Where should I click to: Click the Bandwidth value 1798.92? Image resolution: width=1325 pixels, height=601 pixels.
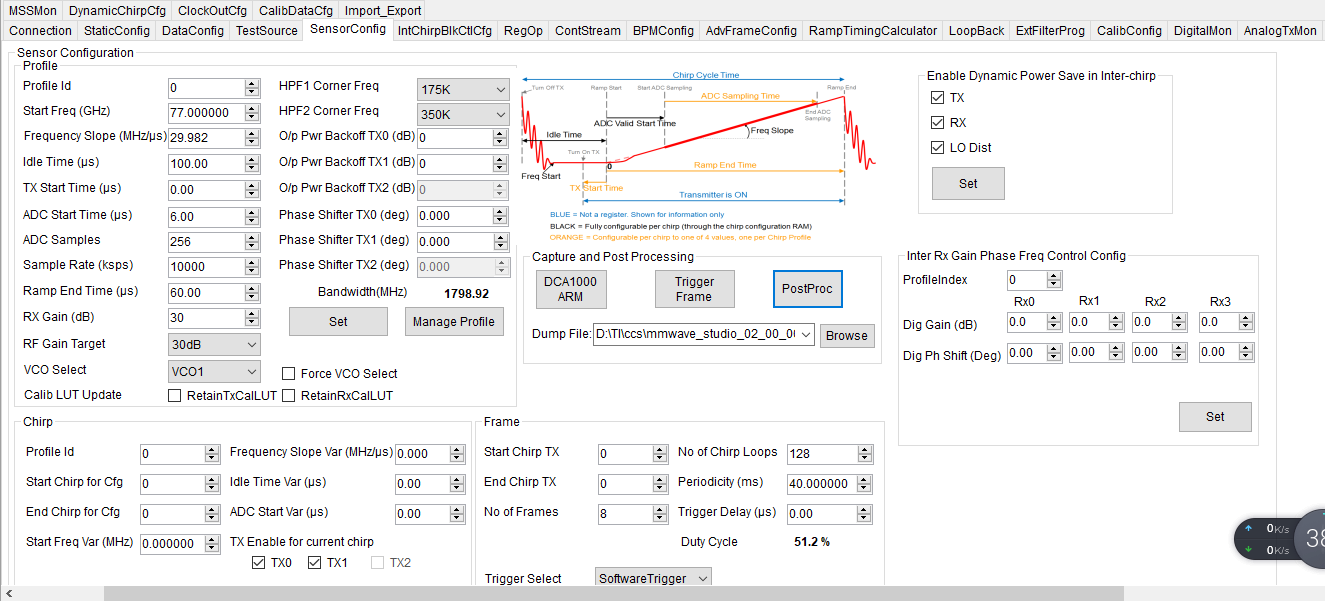pos(466,294)
